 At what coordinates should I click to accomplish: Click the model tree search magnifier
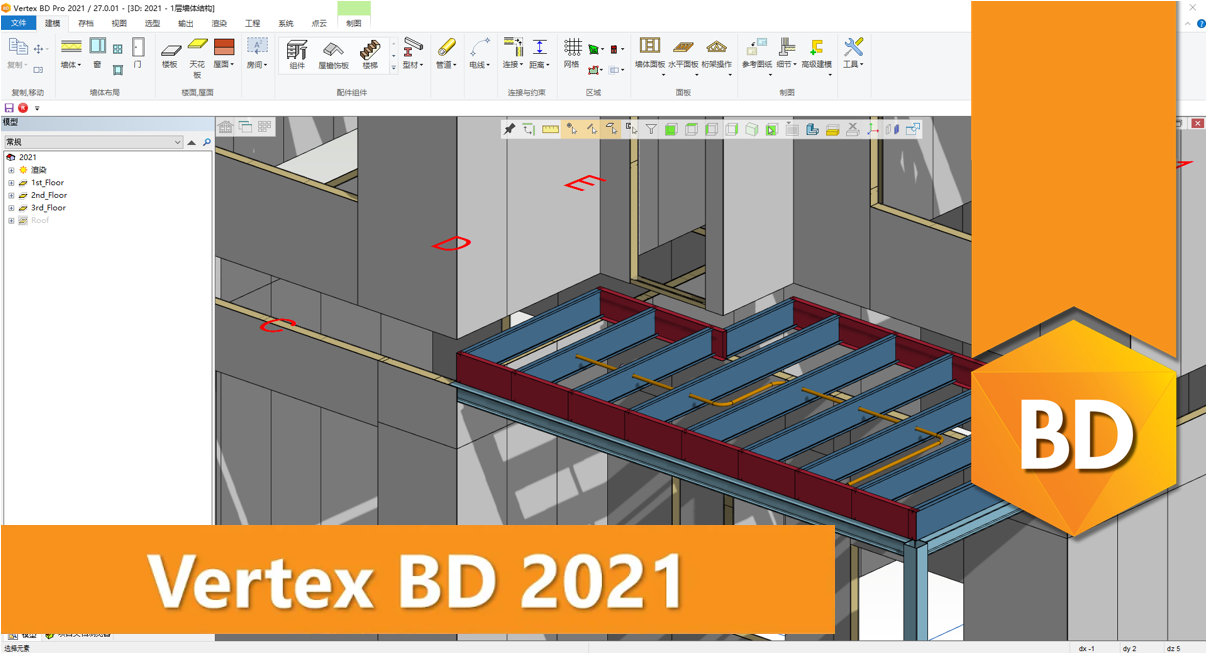click(x=207, y=143)
